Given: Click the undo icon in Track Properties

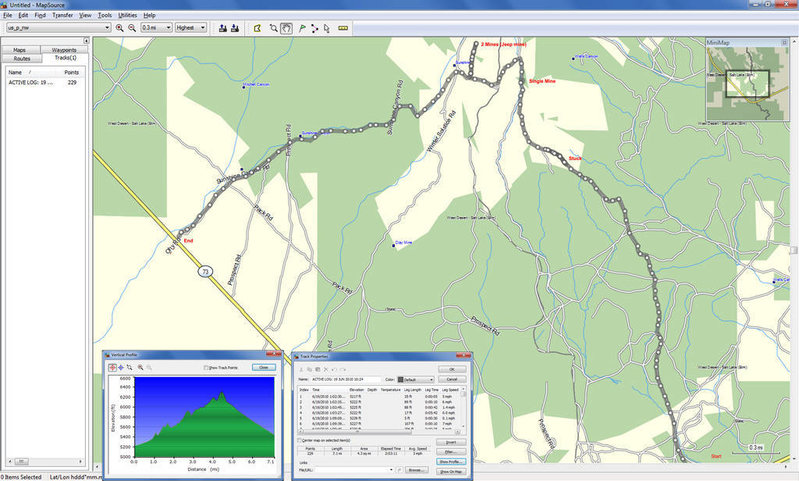Looking at the screenshot, I should 334,369.
